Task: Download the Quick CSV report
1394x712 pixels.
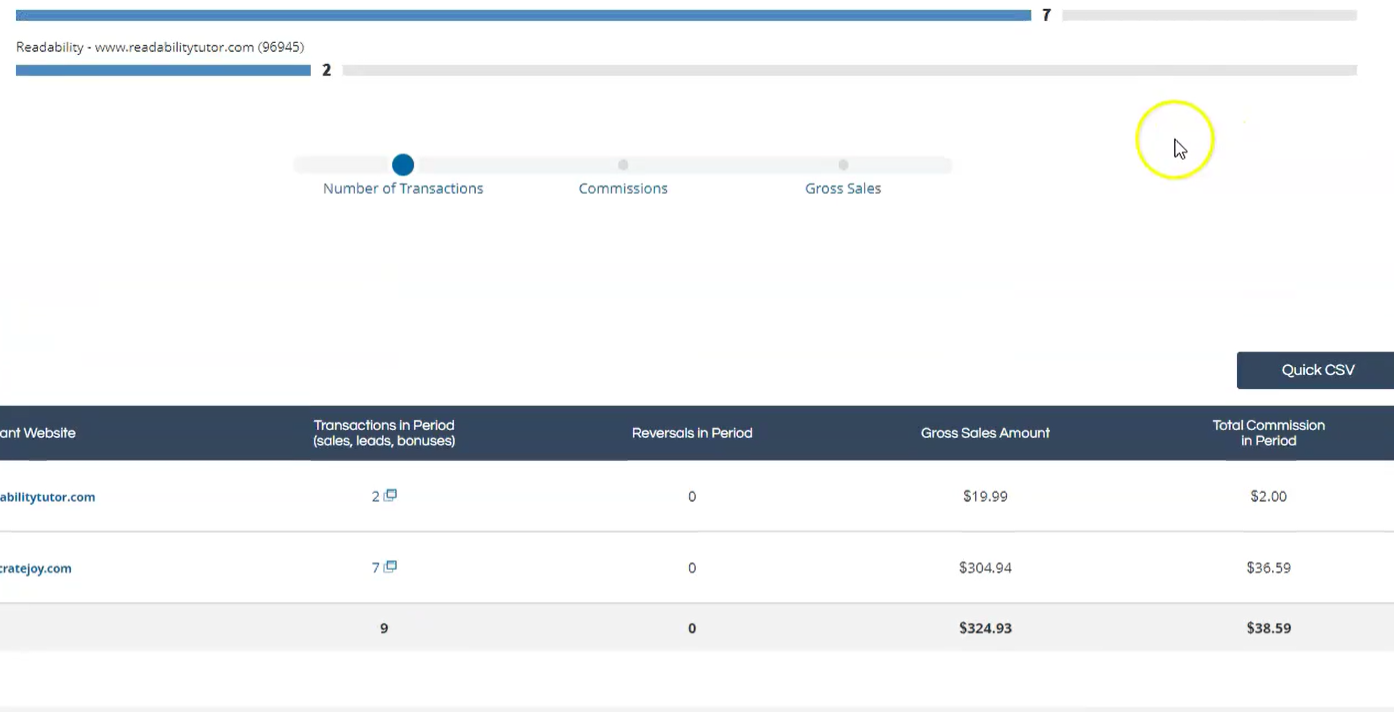Action: pyautogui.click(x=1315, y=370)
